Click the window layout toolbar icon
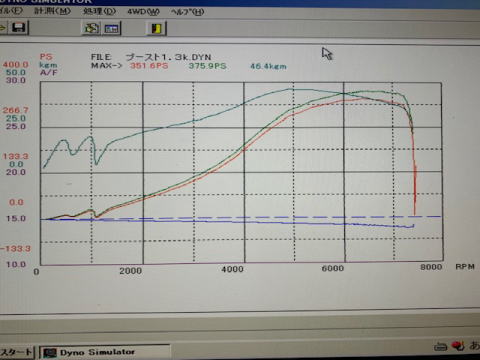480x360 pixels. click(x=111, y=29)
